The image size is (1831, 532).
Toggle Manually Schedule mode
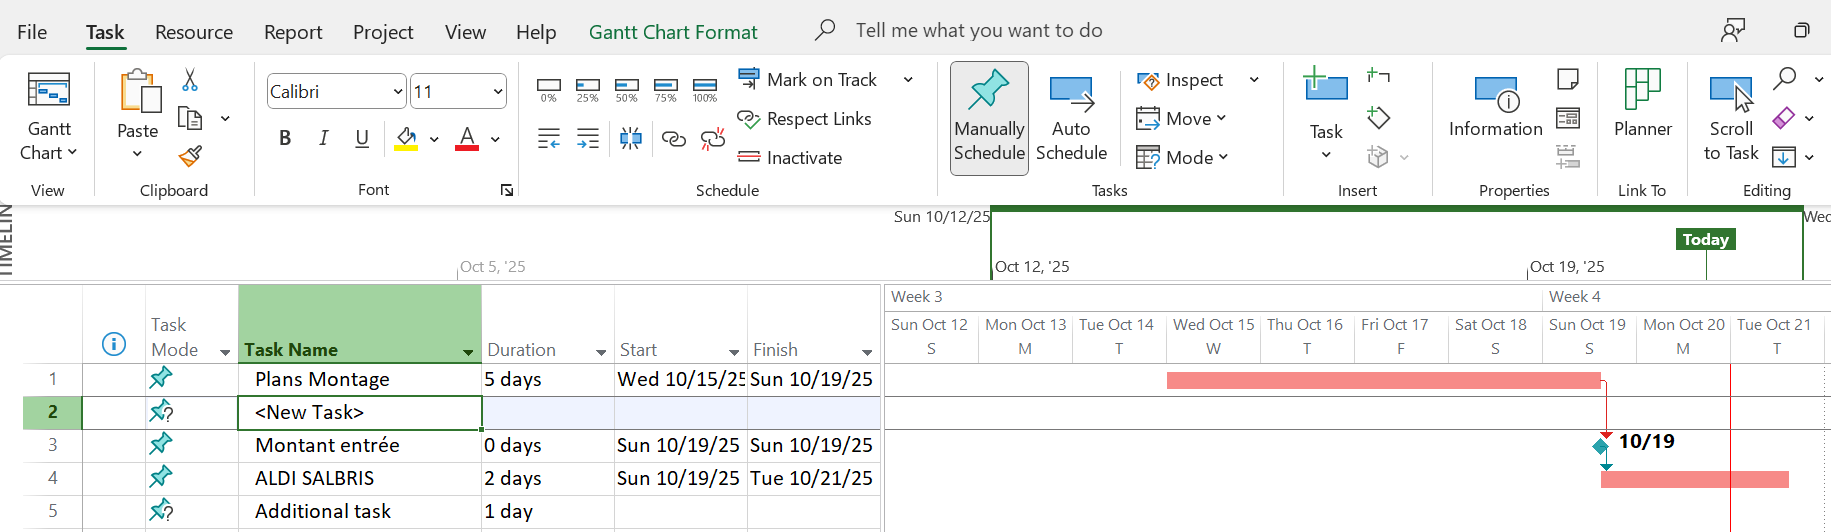pyautogui.click(x=989, y=118)
